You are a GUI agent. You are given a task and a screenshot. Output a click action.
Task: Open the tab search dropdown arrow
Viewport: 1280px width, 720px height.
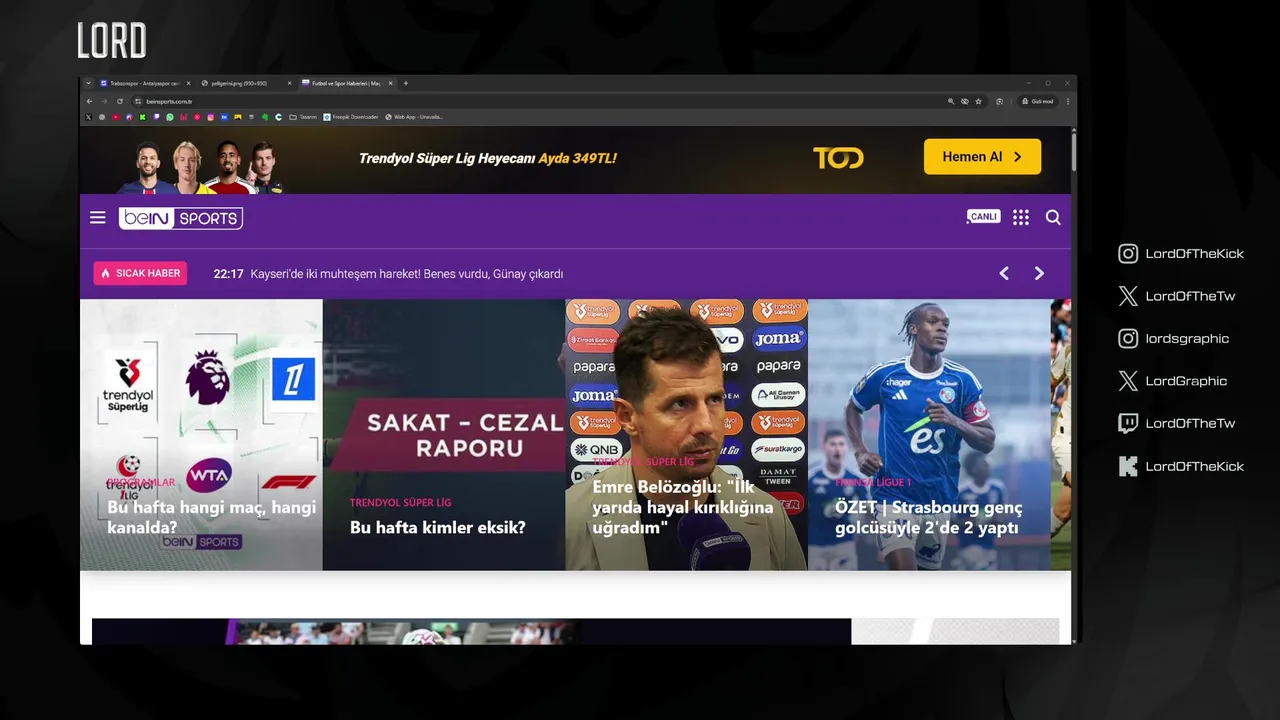pyautogui.click(x=88, y=83)
